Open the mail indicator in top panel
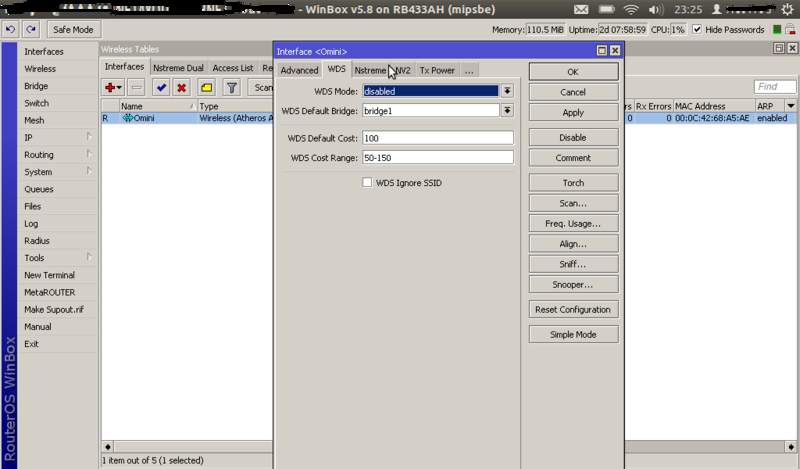The width and height of the screenshot is (800, 469). 581,9
